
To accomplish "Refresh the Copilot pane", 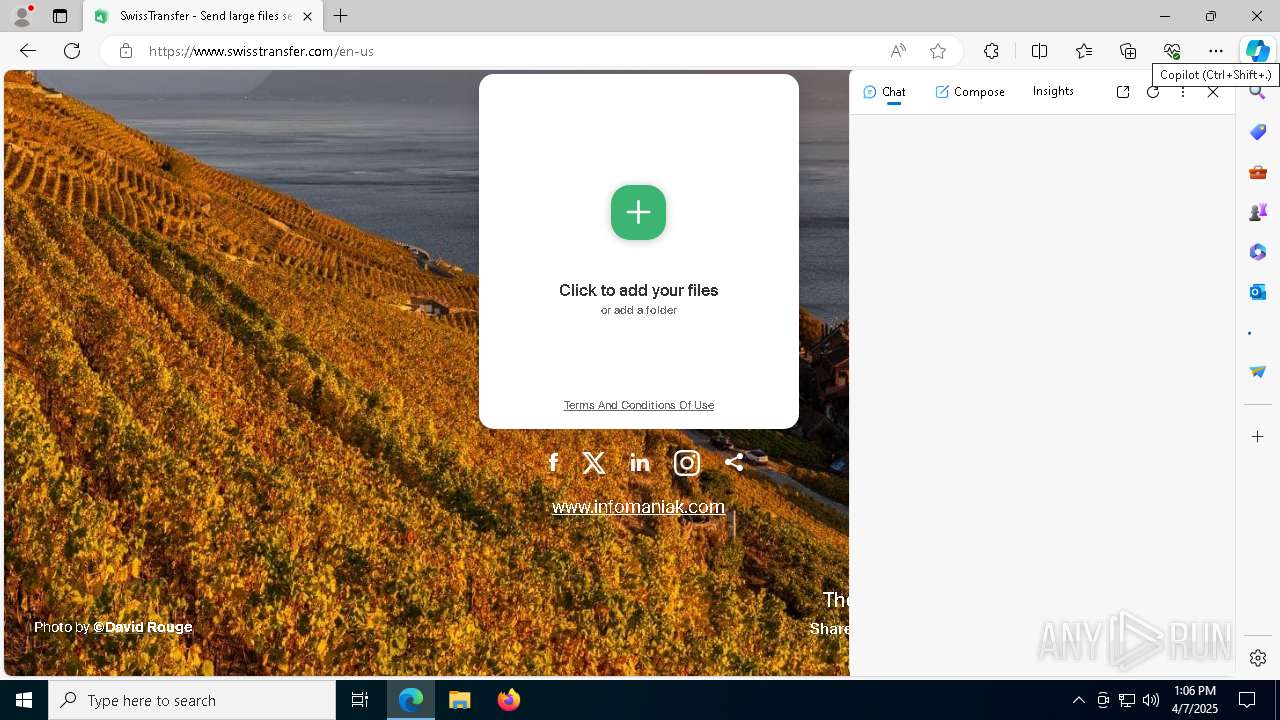I will (x=1153, y=92).
